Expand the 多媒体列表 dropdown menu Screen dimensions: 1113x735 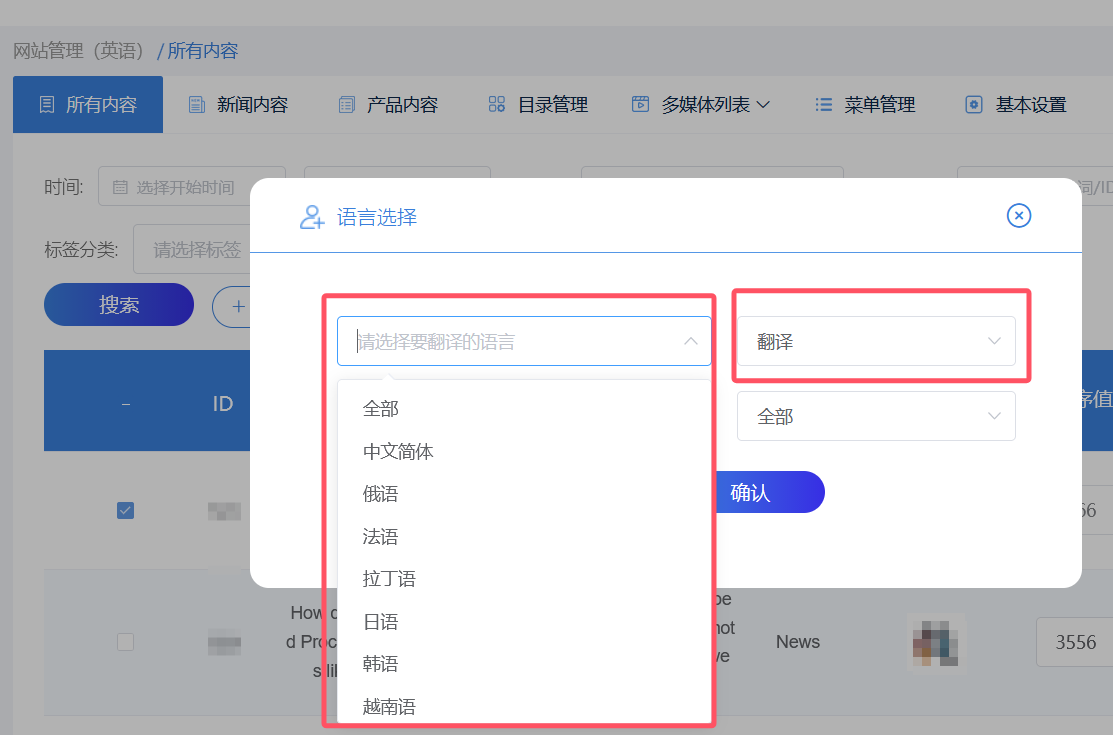[x=700, y=105]
